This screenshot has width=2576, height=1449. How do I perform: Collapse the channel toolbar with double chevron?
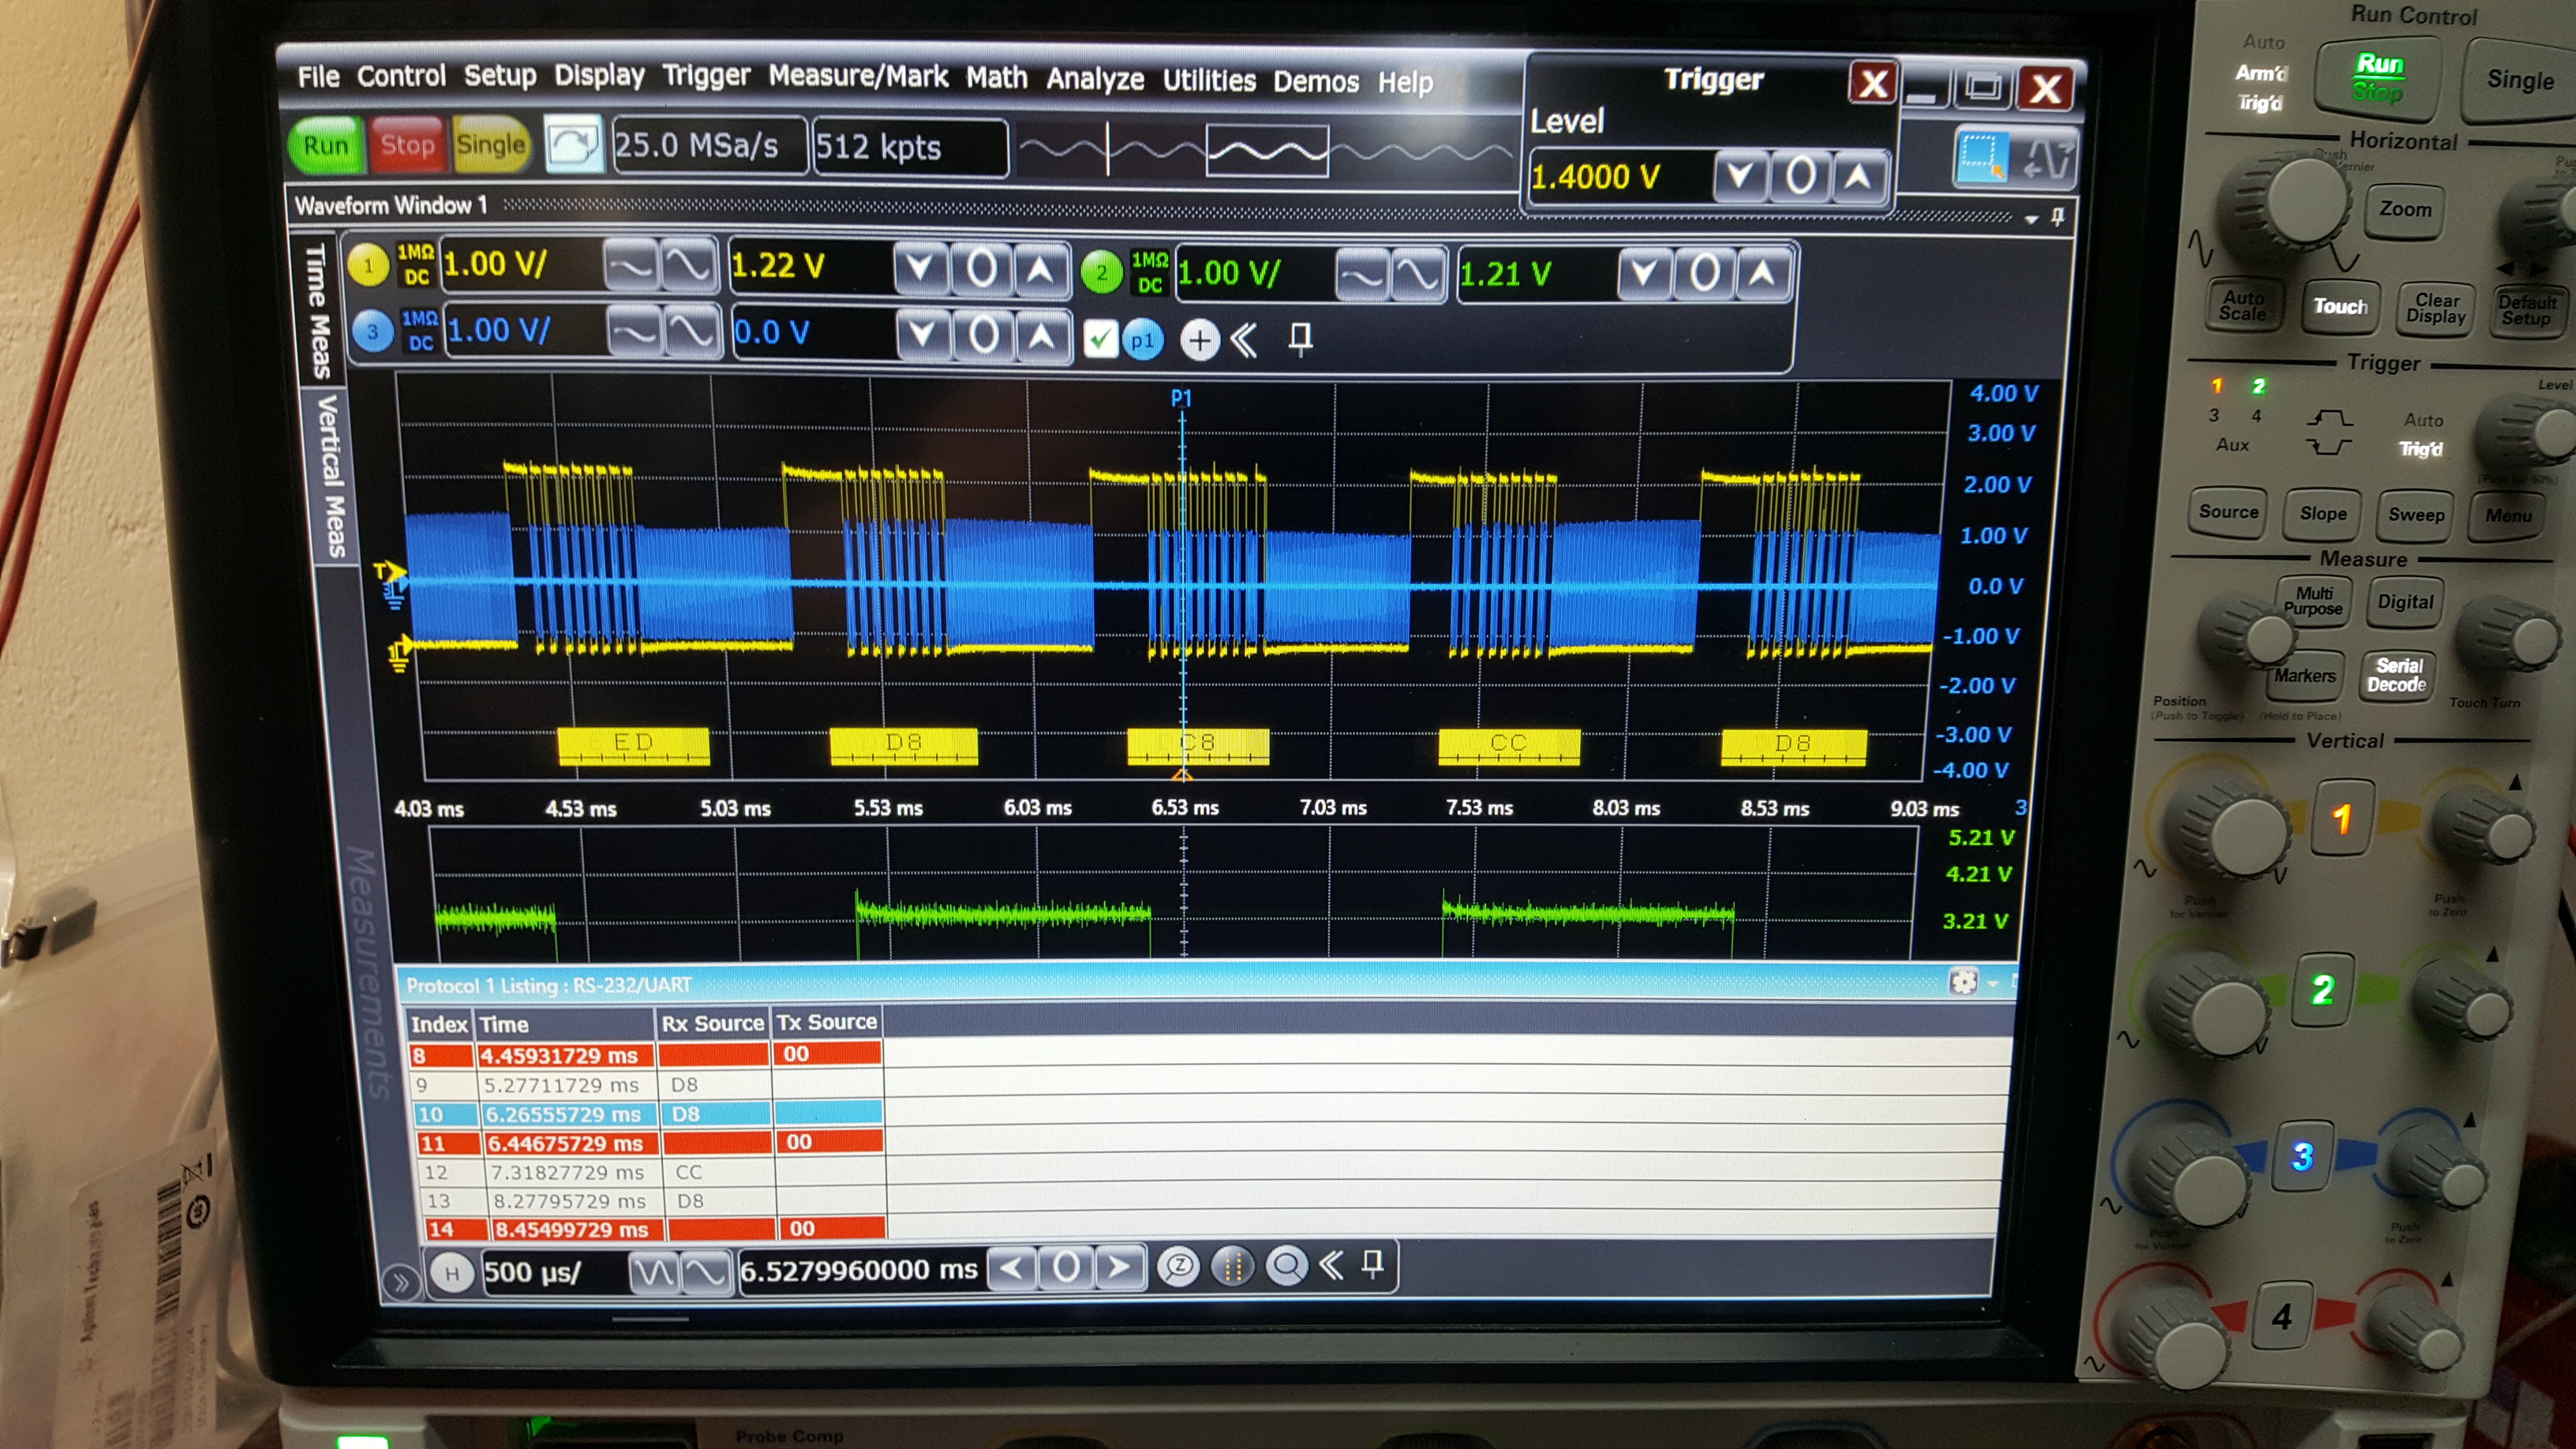point(1244,340)
